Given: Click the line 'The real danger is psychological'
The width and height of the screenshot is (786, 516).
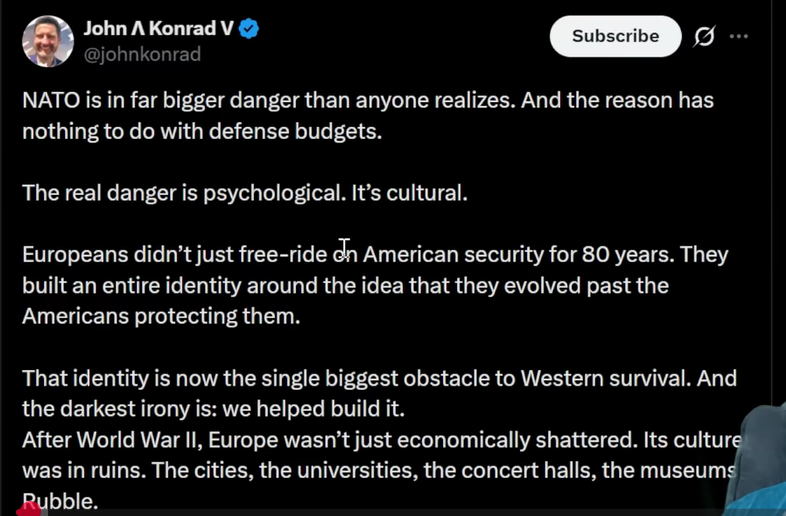Looking at the screenshot, I should click(245, 193).
